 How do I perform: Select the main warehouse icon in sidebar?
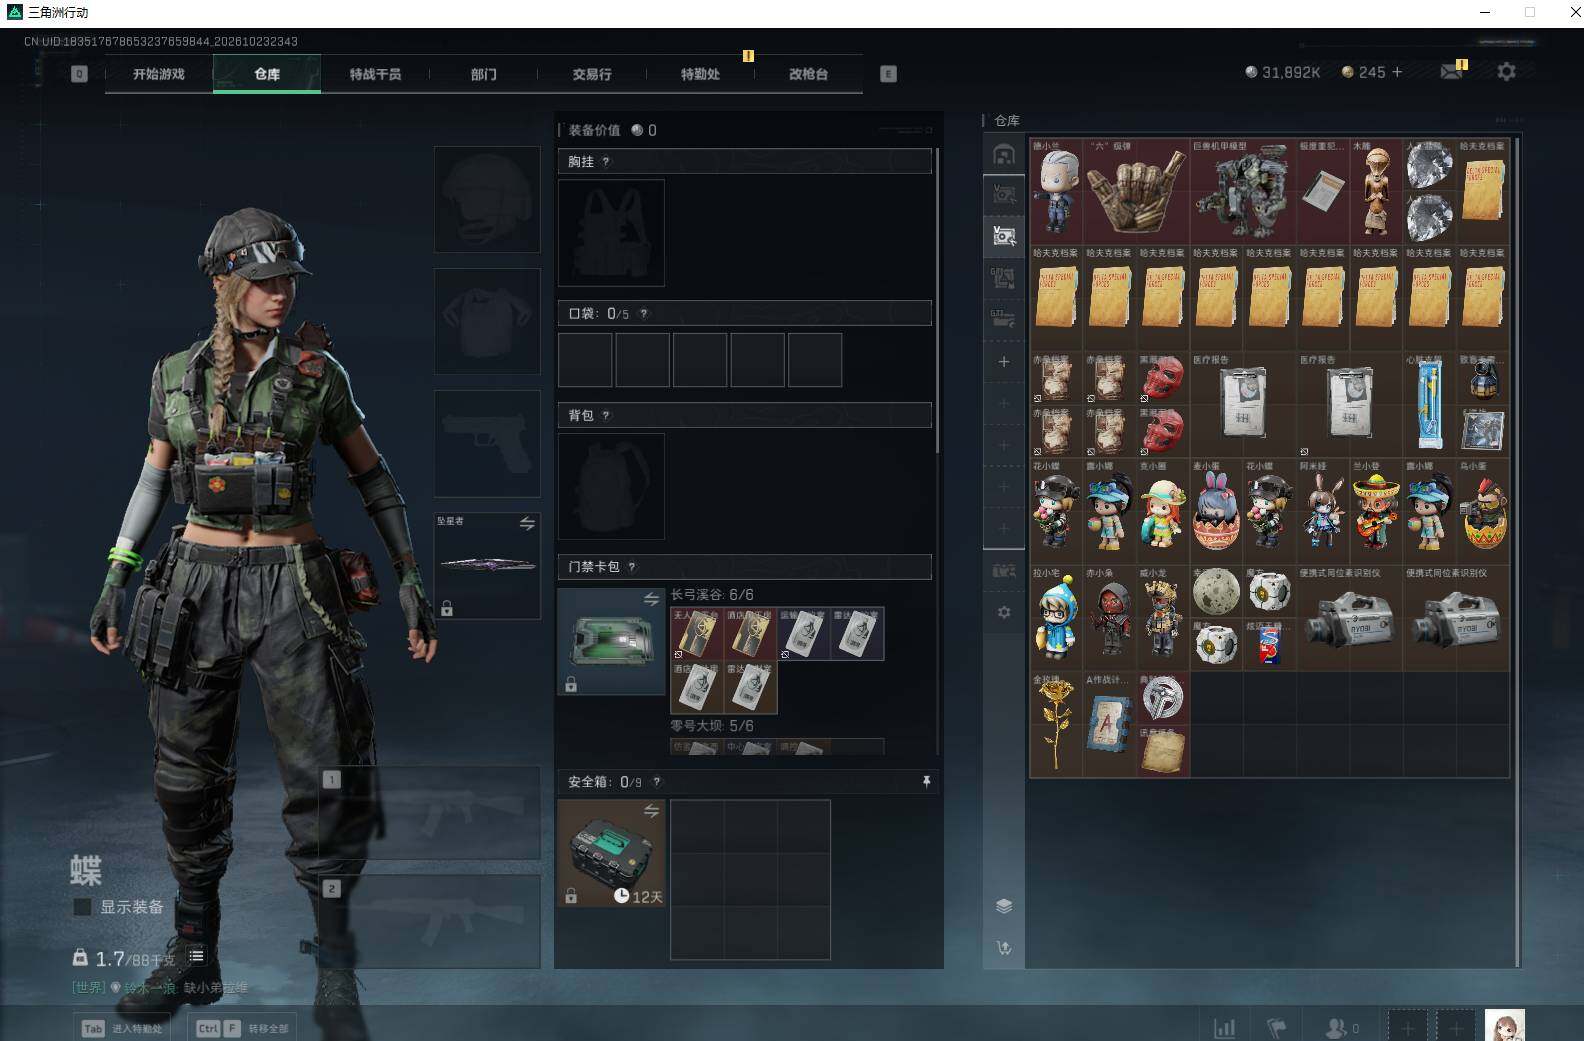[1004, 153]
